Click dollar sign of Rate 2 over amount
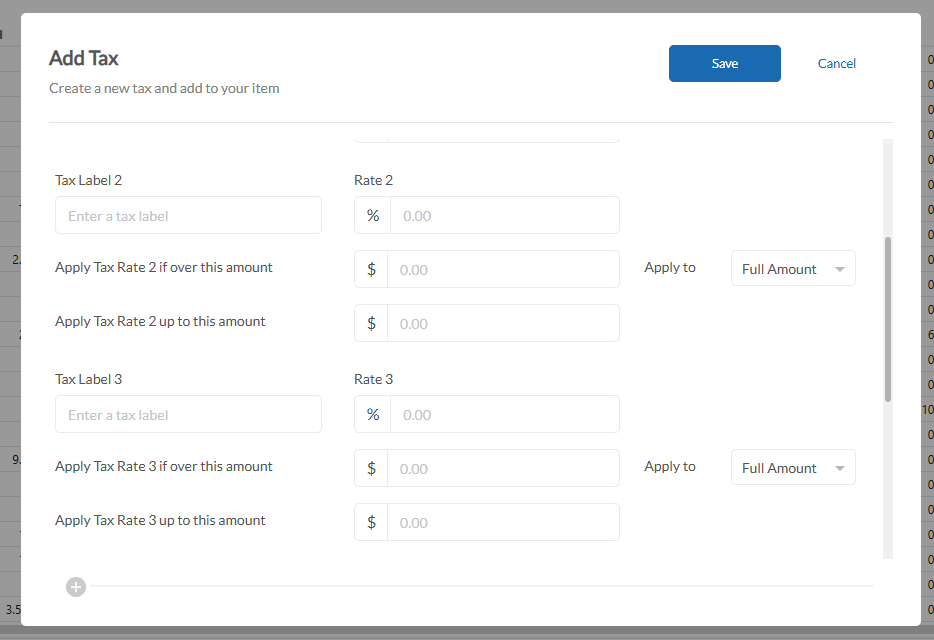The width and height of the screenshot is (934, 640). coord(371,269)
